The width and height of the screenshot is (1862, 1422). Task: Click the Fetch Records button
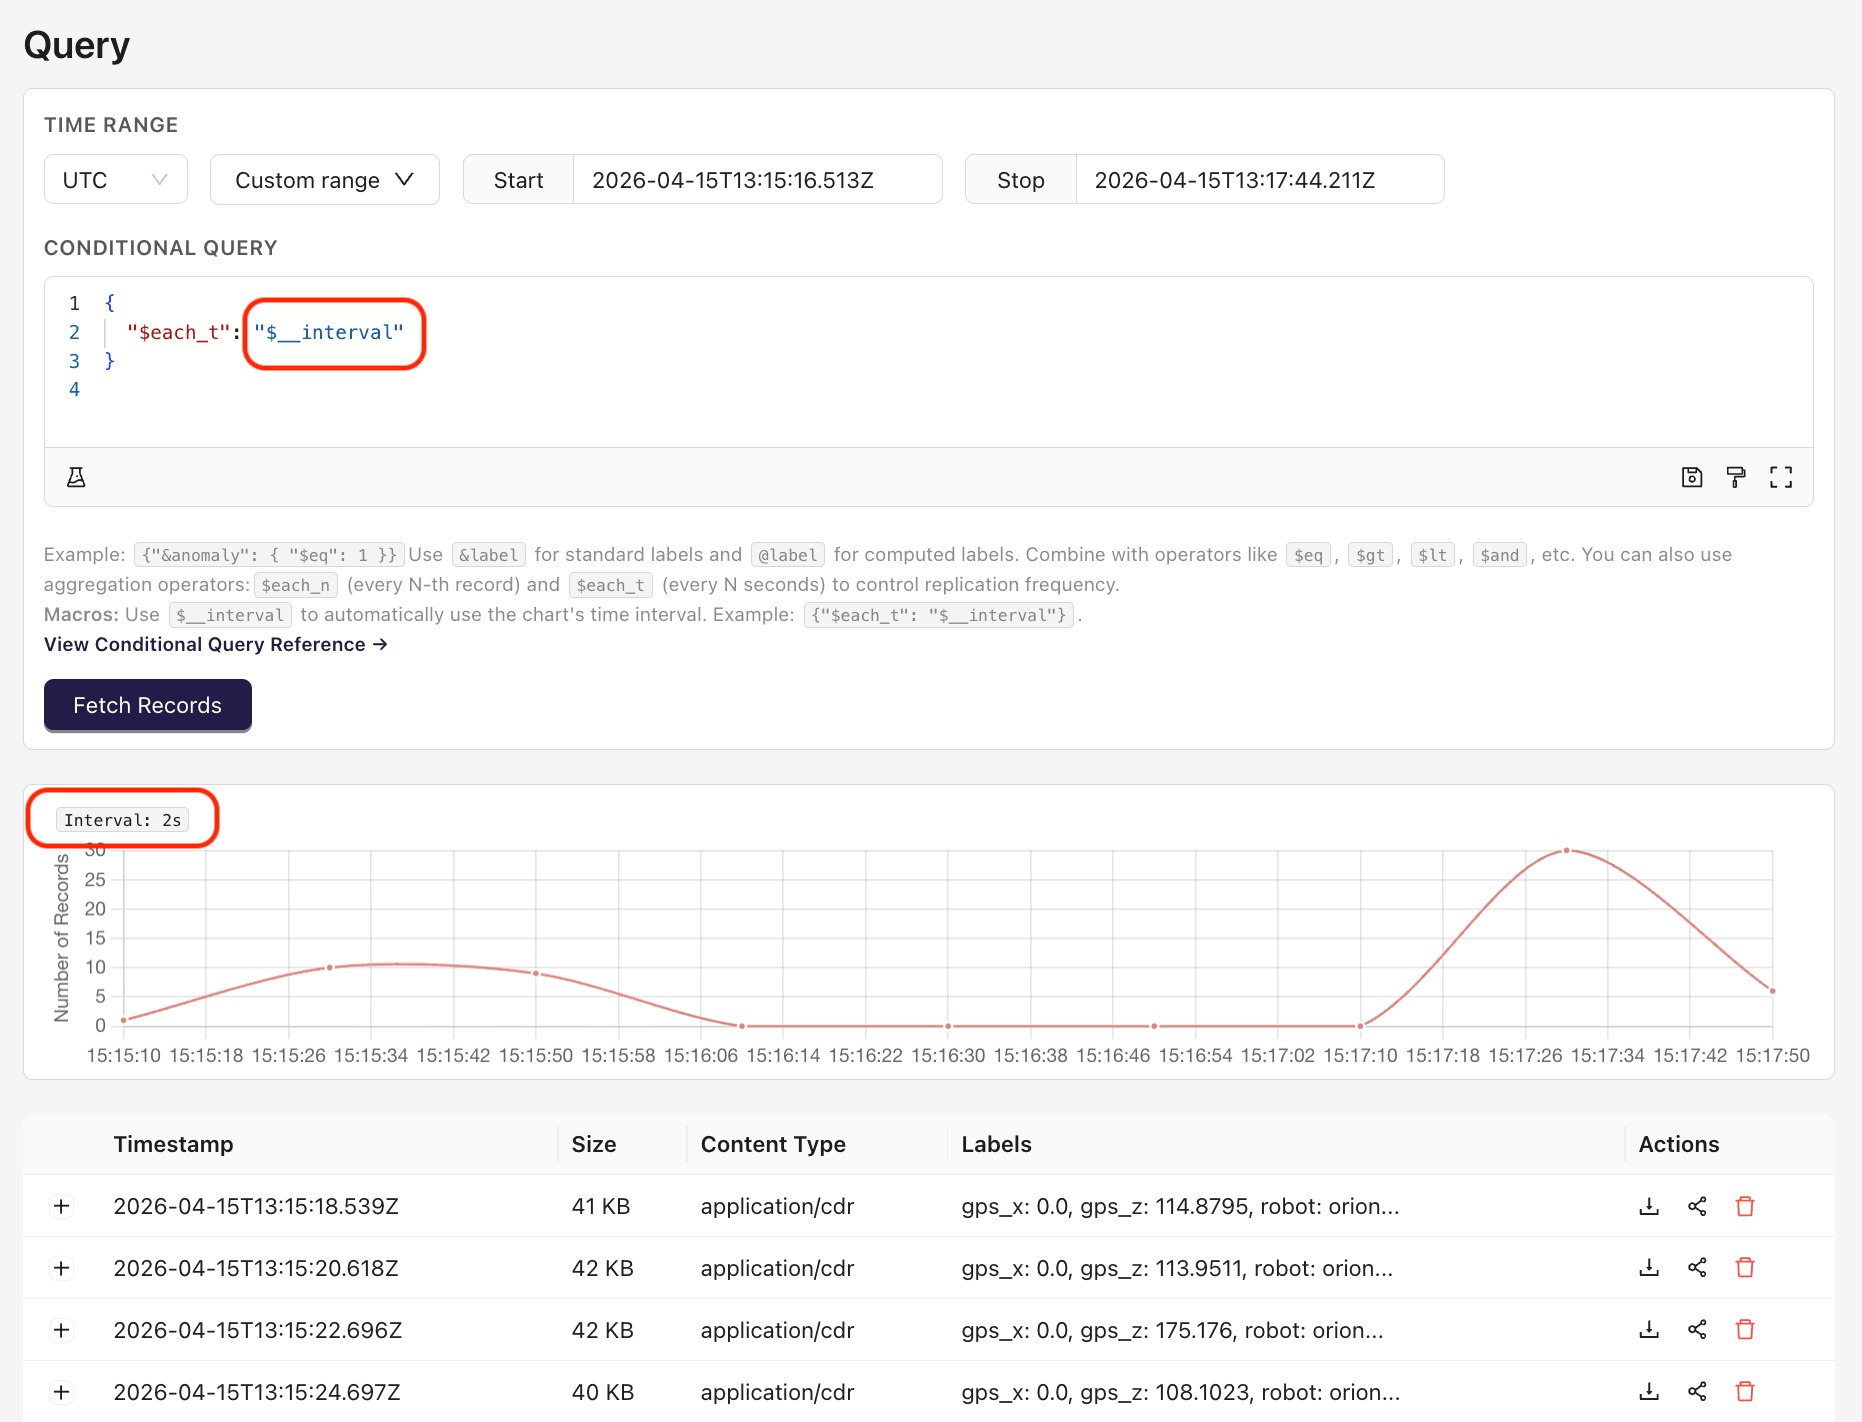pos(147,705)
